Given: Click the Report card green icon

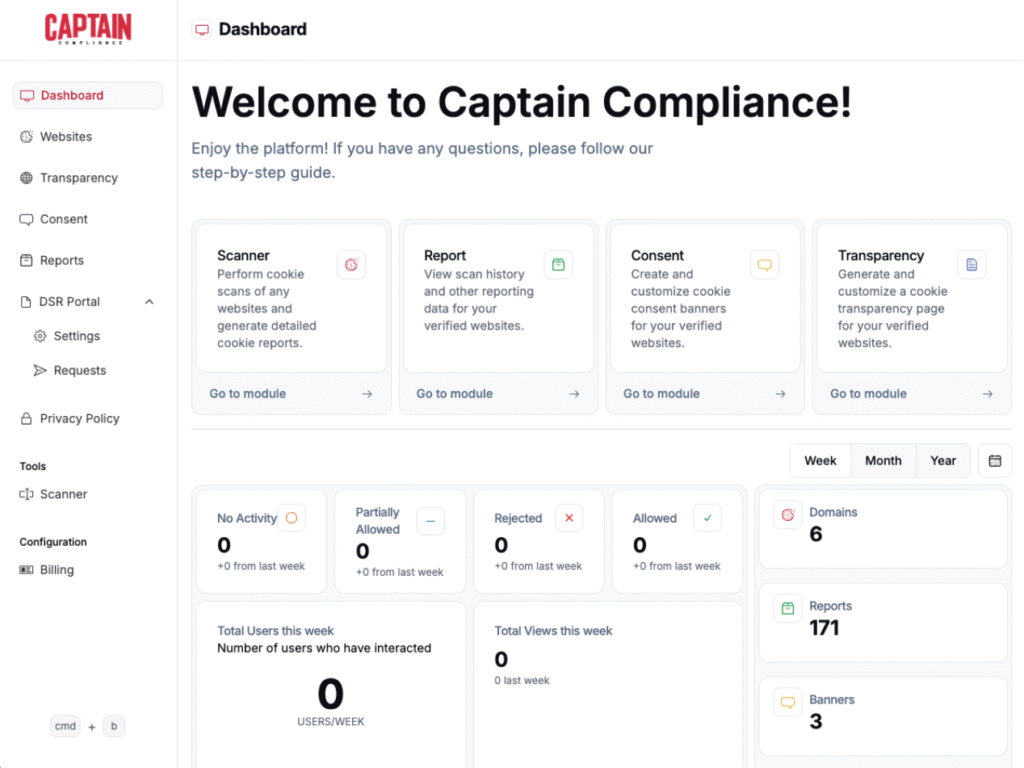Looking at the screenshot, I should pyautogui.click(x=558, y=264).
